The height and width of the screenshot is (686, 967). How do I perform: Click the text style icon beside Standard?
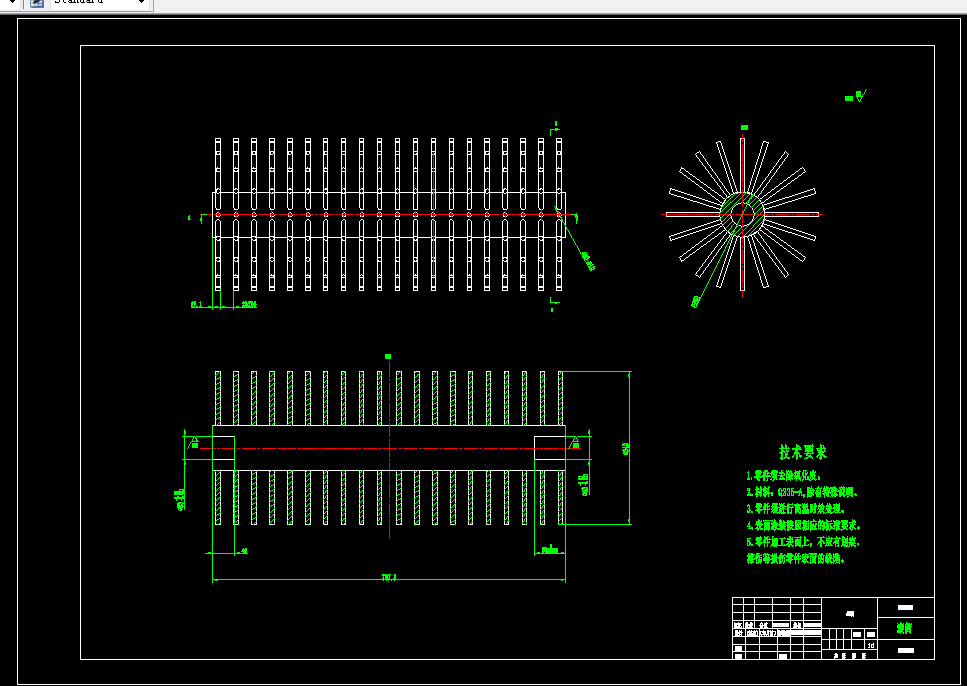36,2
